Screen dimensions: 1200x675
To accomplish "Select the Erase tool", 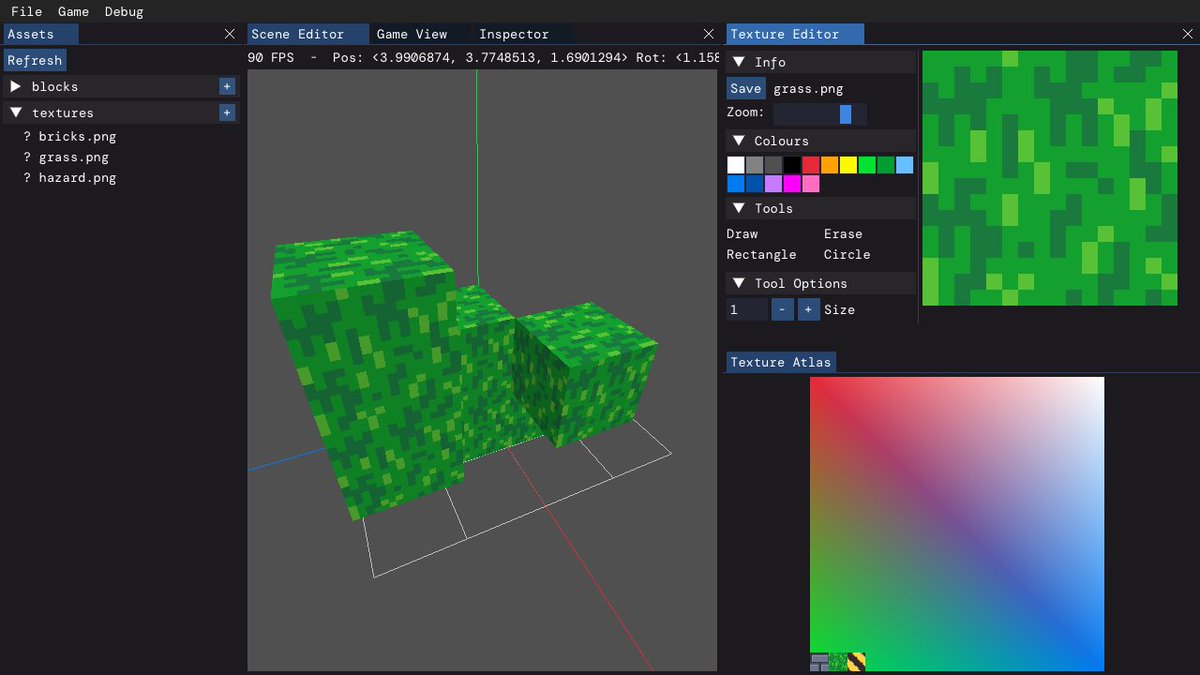I will [x=843, y=234].
